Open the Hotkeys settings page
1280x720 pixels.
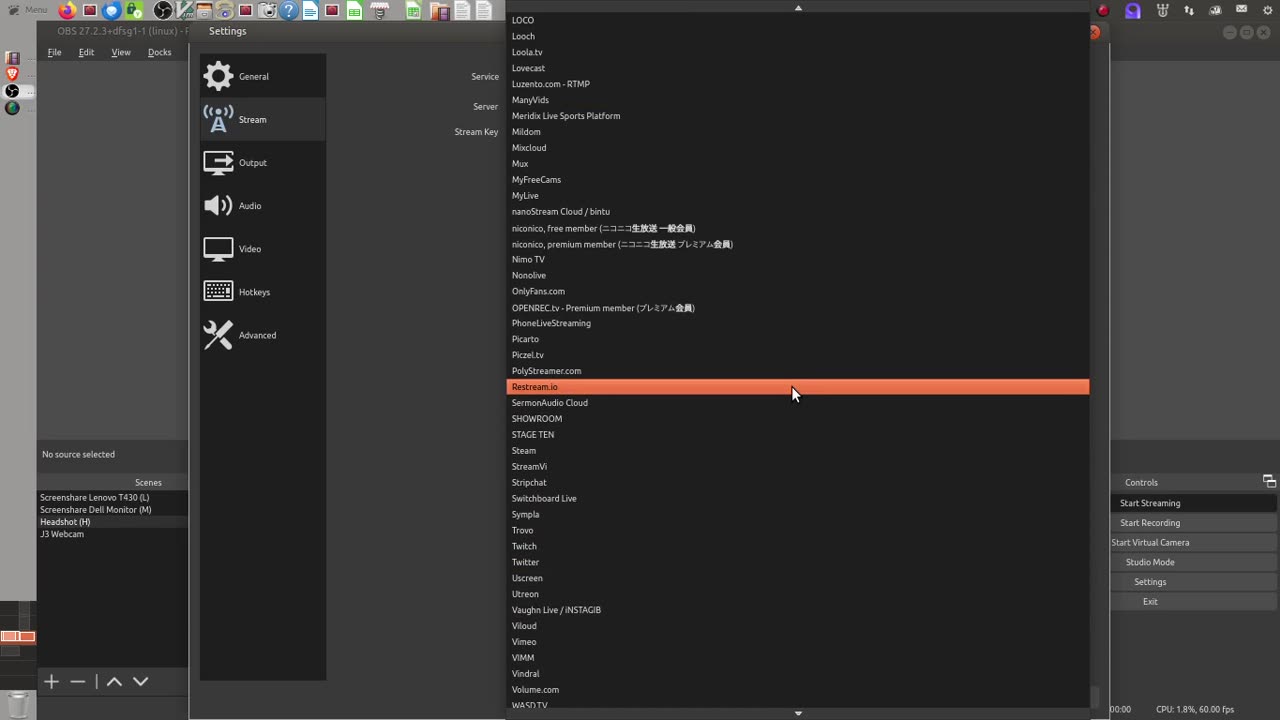pyautogui.click(x=263, y=292)
